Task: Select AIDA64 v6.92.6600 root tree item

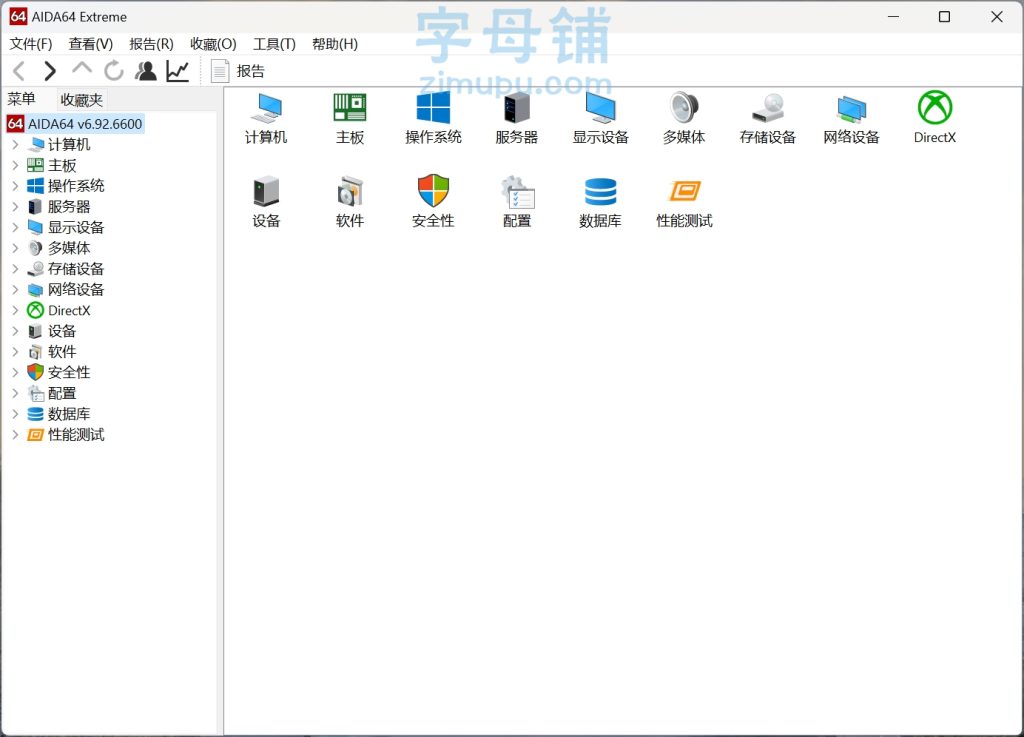Action: pyautogui.click(x=85, y=124)
